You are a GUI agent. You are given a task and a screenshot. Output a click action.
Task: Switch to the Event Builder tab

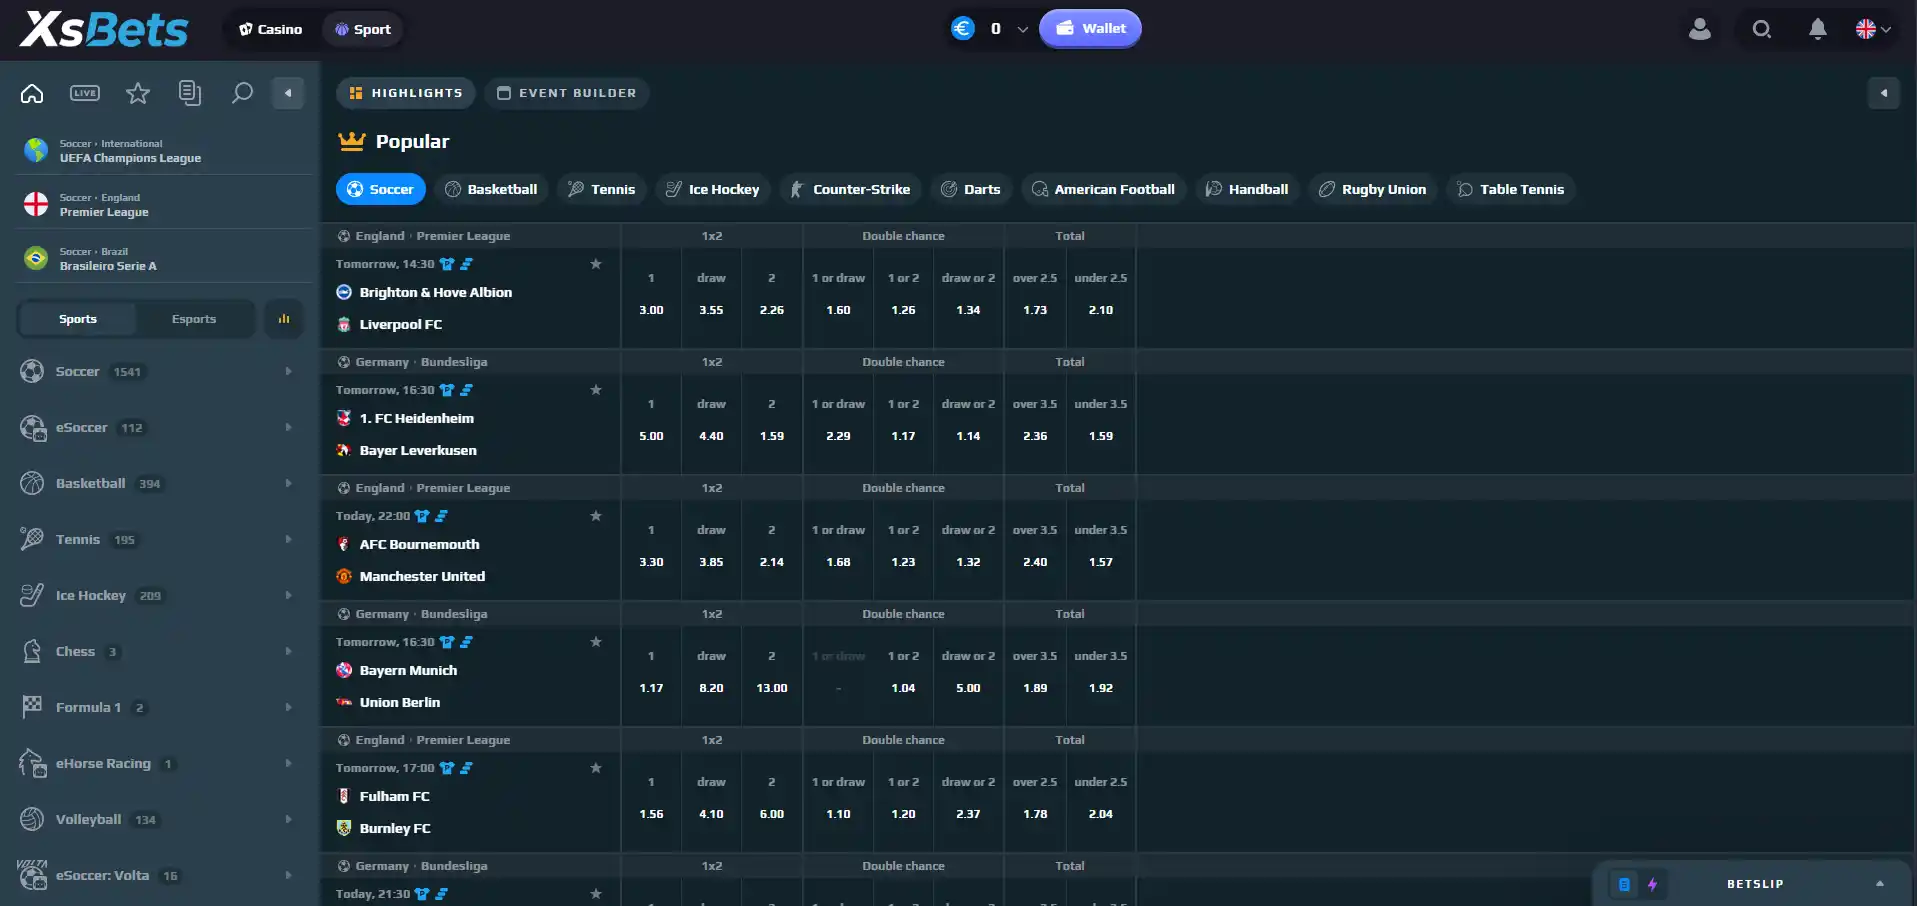(567, 93)
